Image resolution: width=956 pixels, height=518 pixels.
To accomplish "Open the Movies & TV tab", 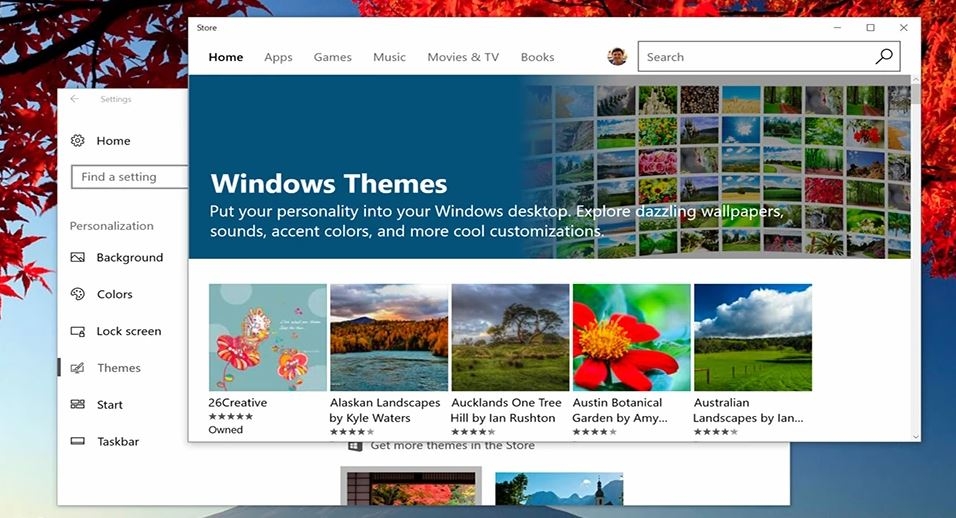I will (463, 57).
